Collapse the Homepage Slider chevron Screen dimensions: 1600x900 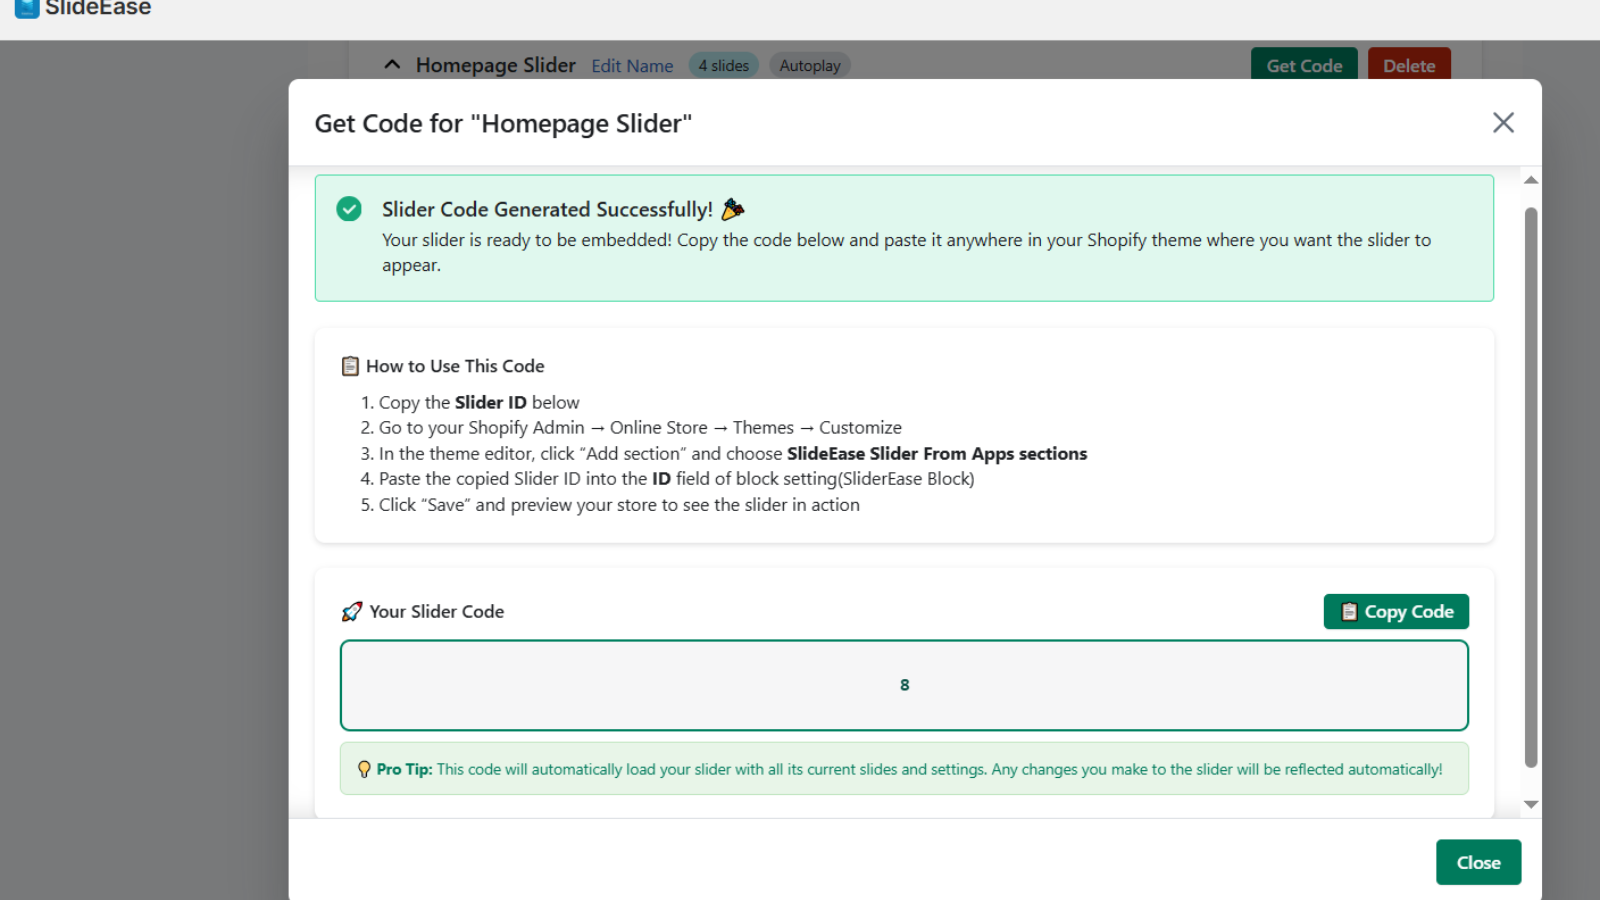(x=392, y=65)
